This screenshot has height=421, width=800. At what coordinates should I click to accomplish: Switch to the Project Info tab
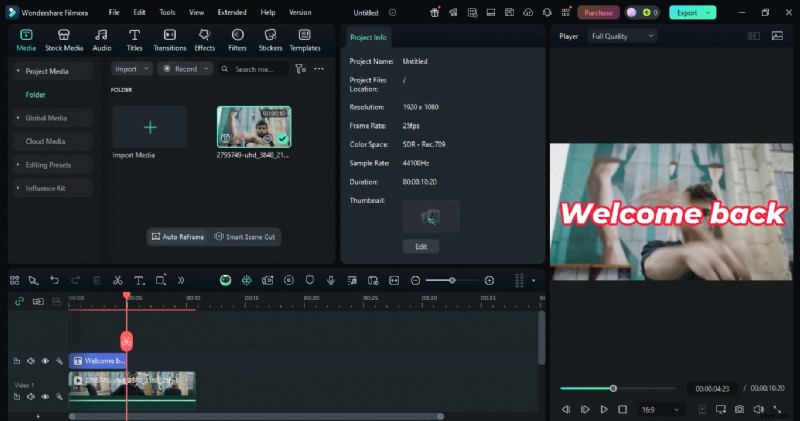[x=369, y=37]
